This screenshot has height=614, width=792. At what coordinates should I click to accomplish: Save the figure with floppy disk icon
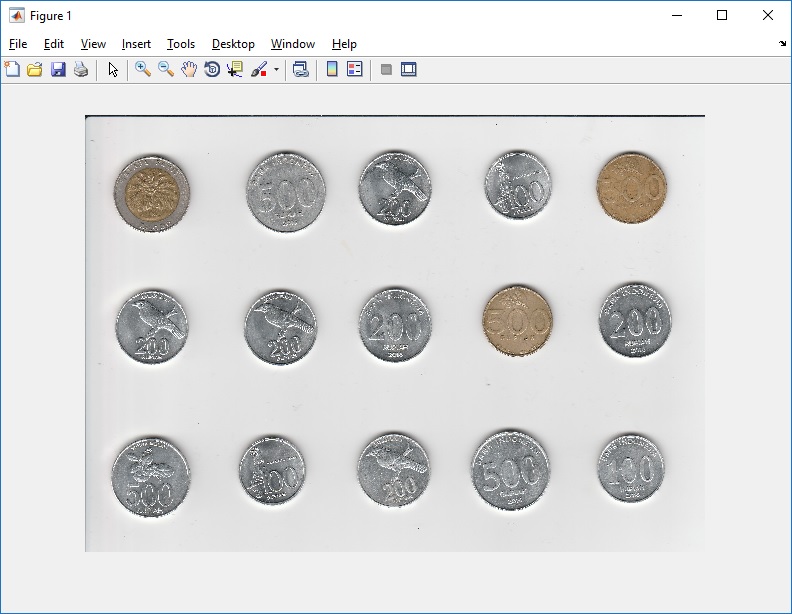point(58,70)
